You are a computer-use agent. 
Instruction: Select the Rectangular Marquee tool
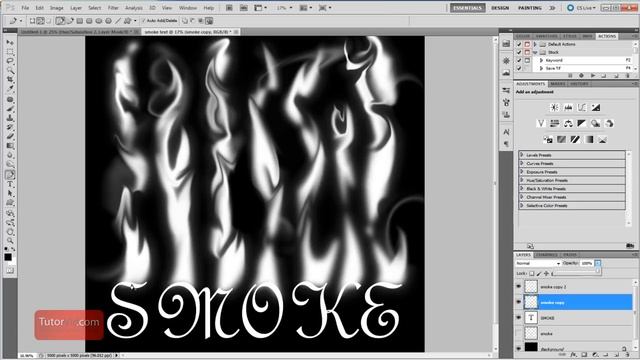(x=10, y=52)
